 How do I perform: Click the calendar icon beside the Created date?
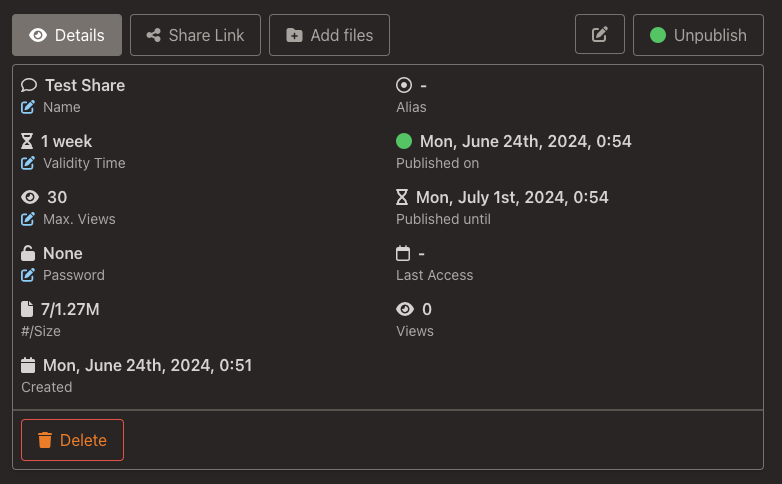click(x=28, y=365)
